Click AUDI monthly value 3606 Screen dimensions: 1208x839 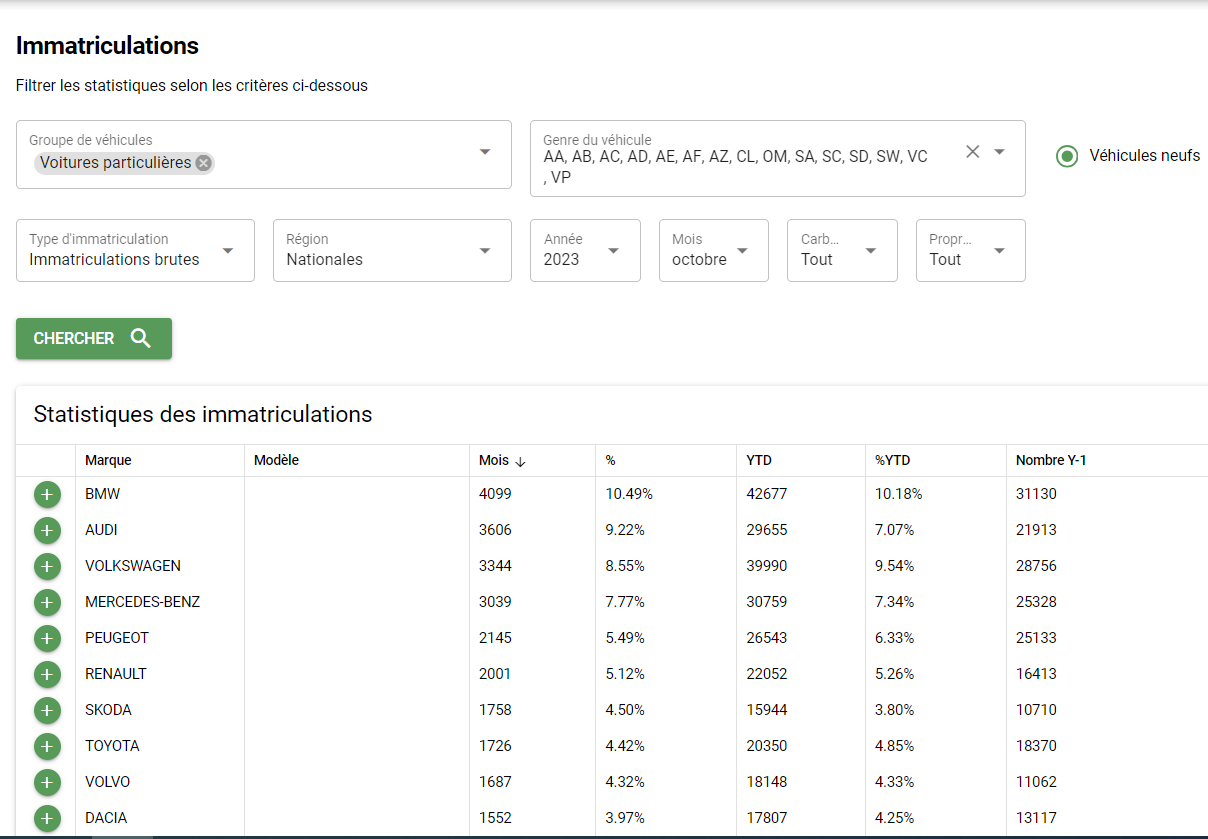point(495,530)
